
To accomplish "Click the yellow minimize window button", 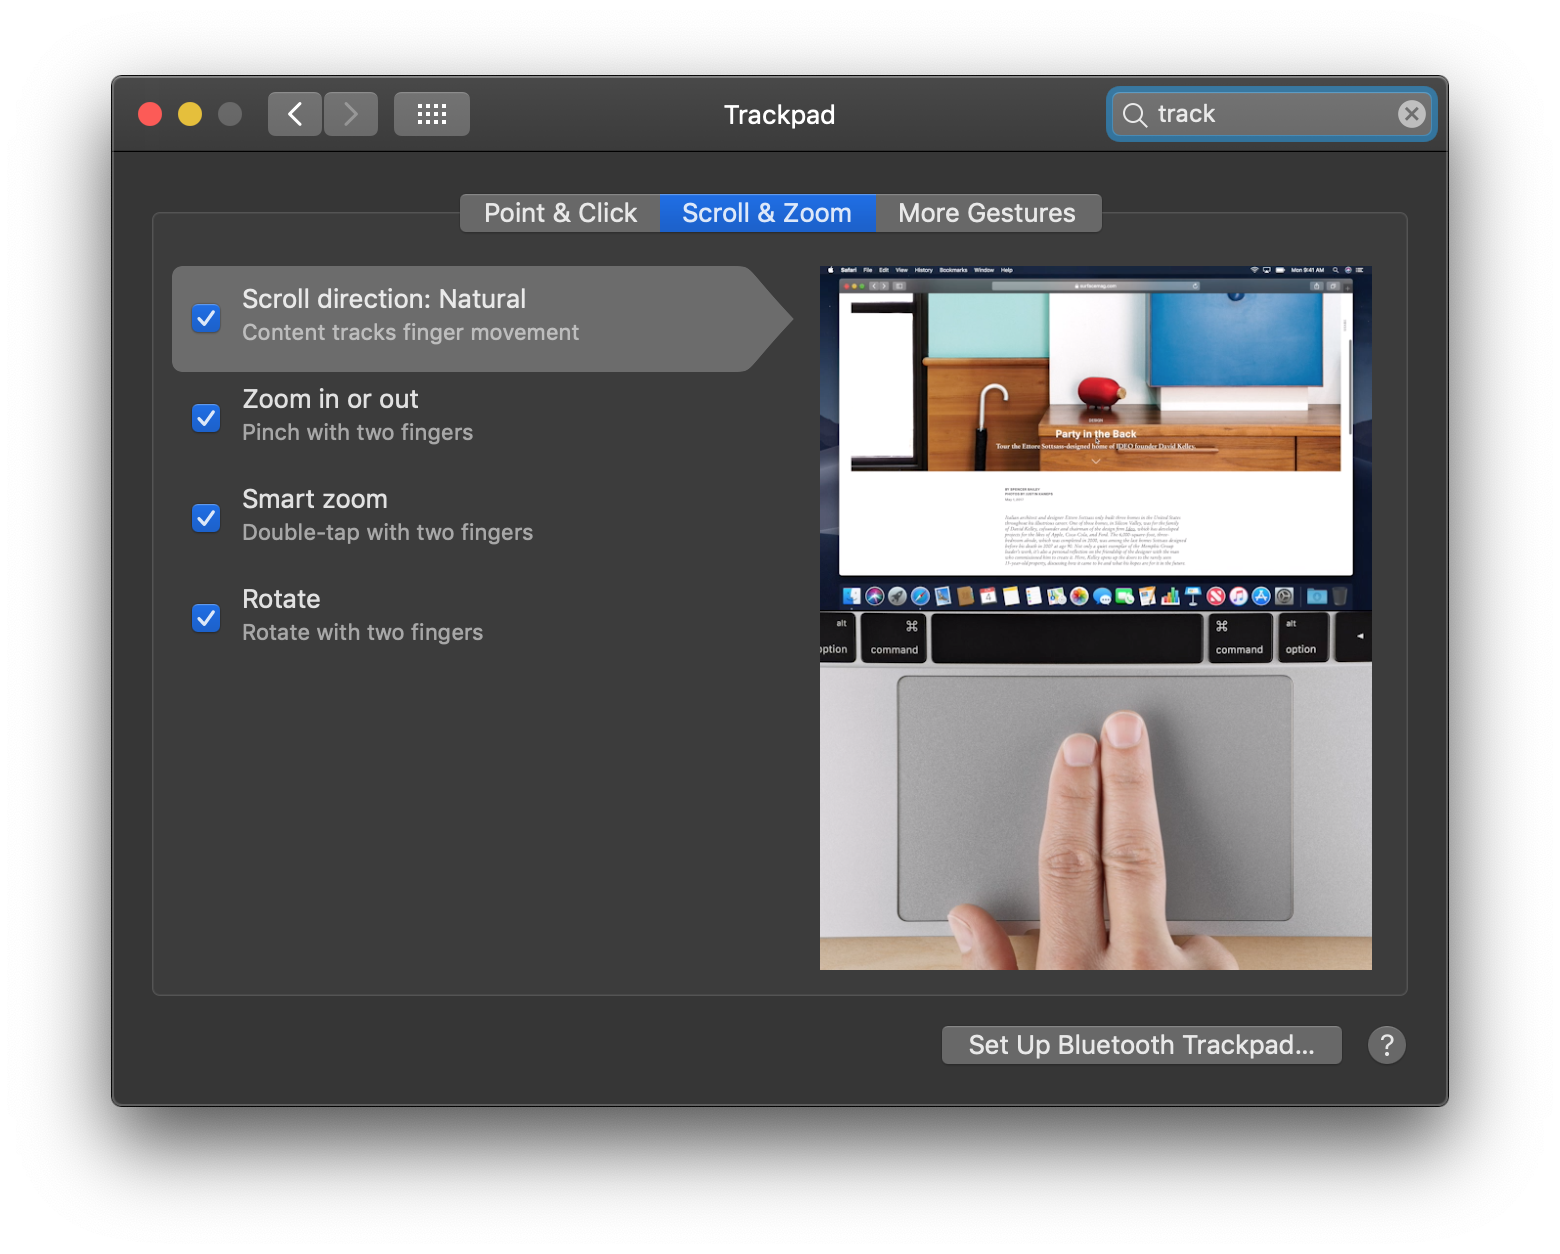I will pos(189,113).
